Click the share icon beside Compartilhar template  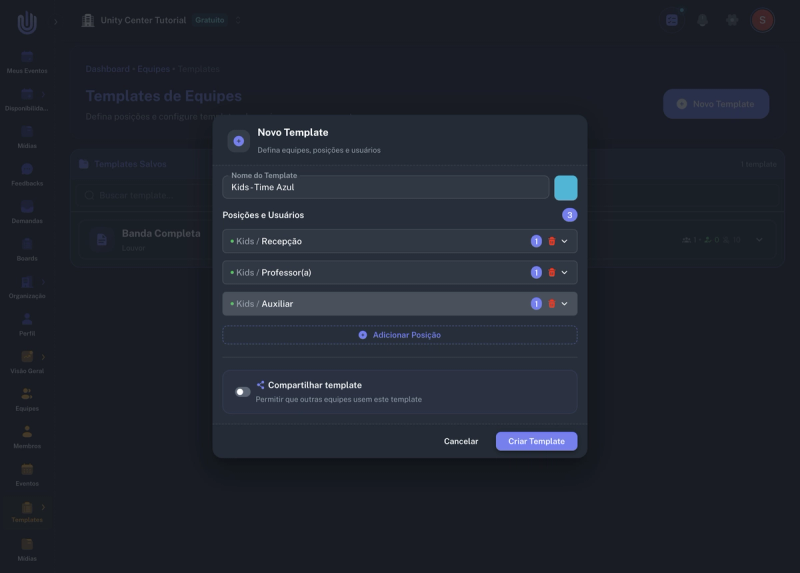coord(260,385)
